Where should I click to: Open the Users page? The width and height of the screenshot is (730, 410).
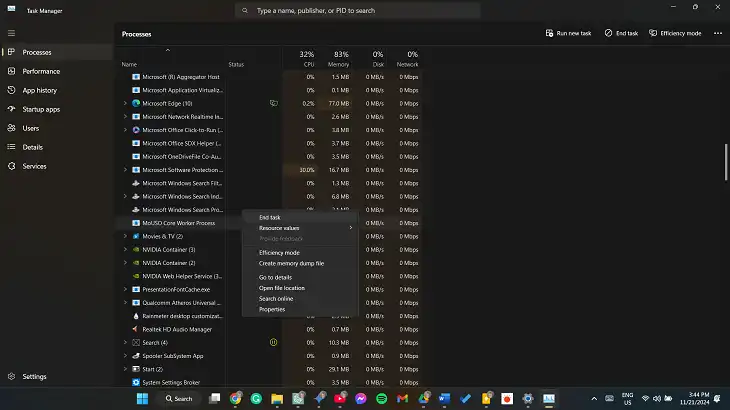click(31, 128)
